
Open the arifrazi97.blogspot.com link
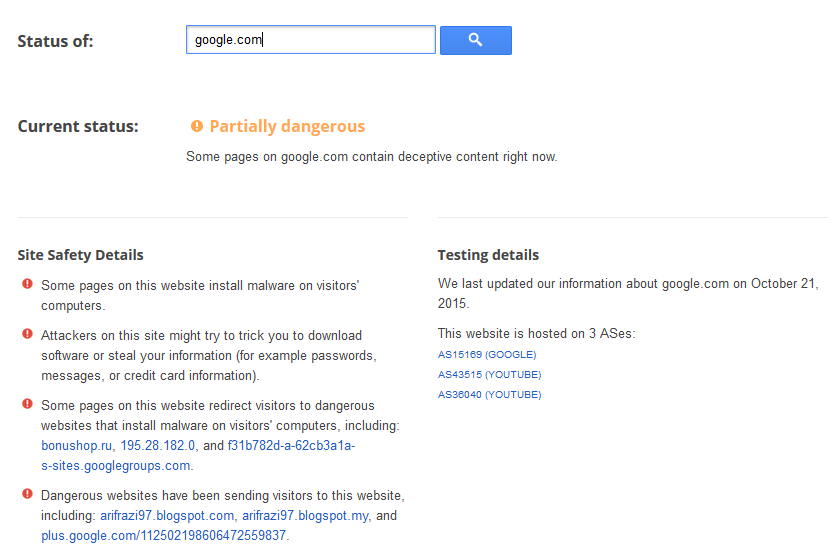pyautogui.click(x=167, y=516)
